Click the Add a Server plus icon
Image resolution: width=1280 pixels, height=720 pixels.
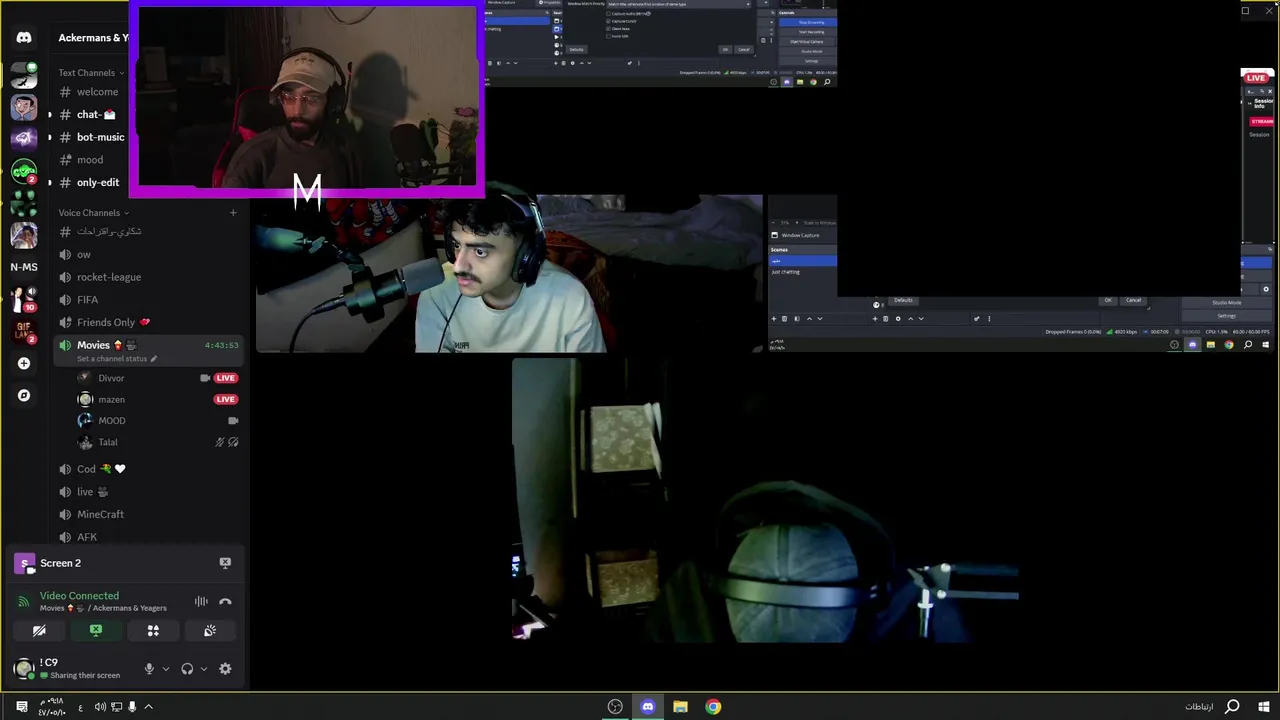click(24, 363)
